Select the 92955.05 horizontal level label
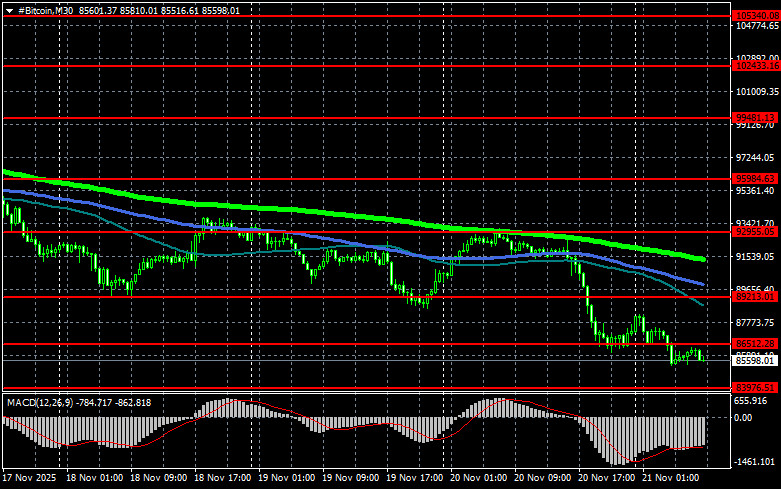Image resolution: width=781 pixels, height=489 pixels. [755, 232]
